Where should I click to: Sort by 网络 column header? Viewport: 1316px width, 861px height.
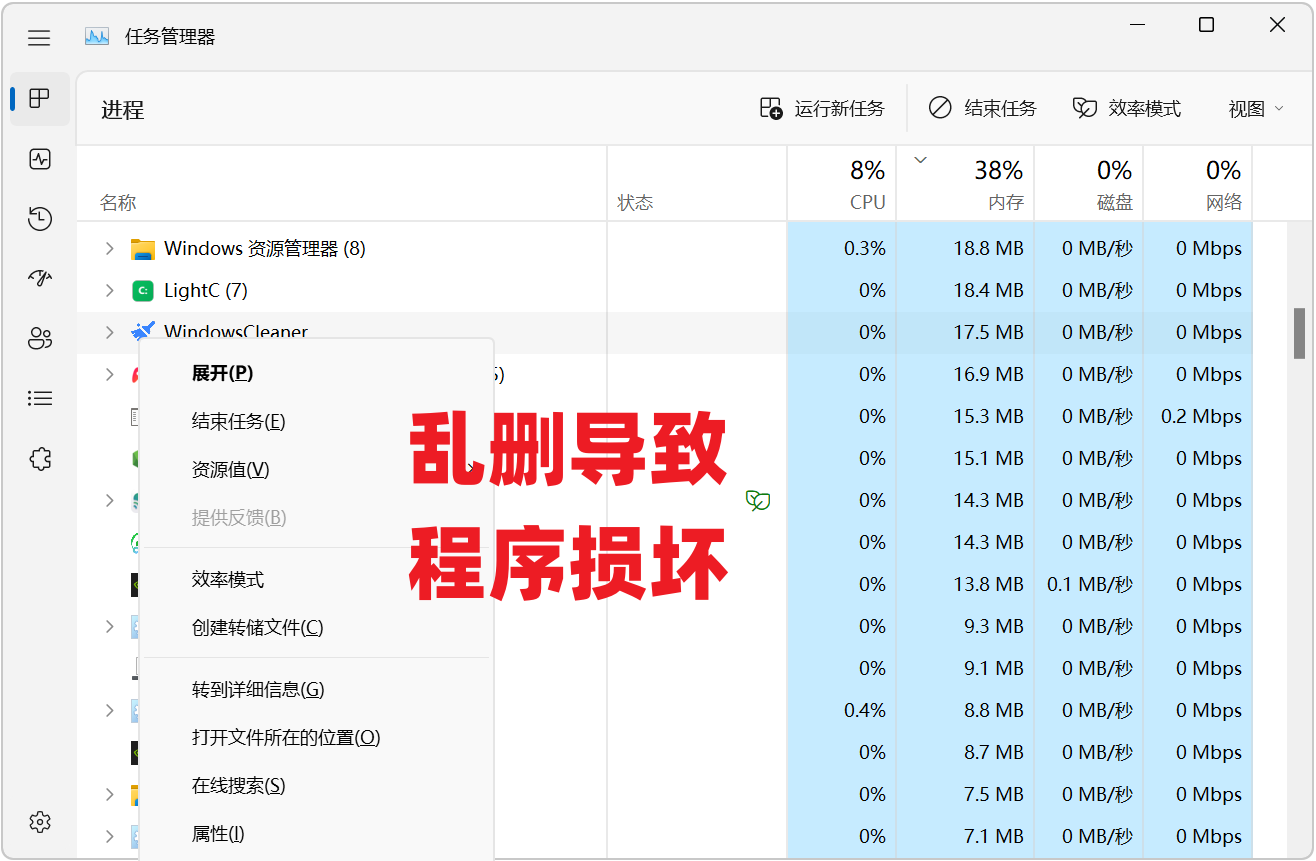pos(1197,184)
